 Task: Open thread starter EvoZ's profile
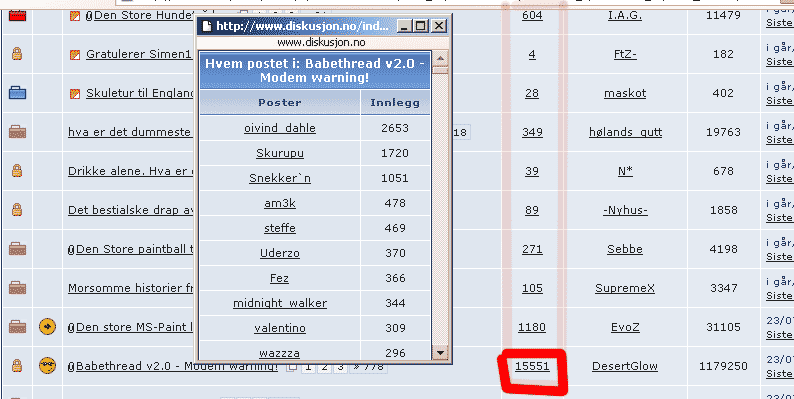click(625, 327)
